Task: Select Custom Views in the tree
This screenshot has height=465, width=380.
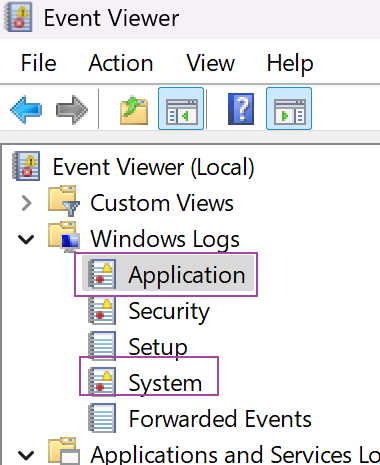Action: (x=162, y=203)
